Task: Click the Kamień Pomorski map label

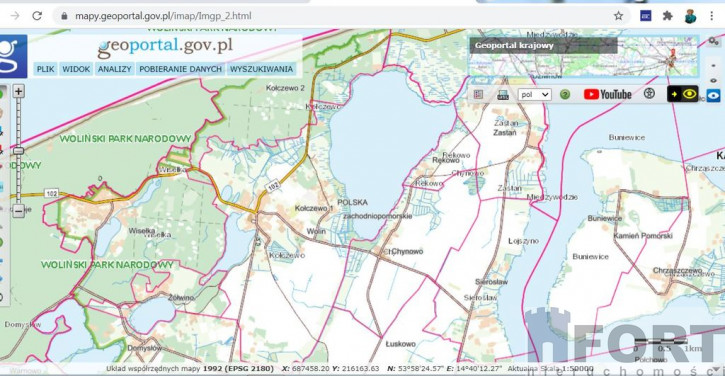Action: [643, 236]
